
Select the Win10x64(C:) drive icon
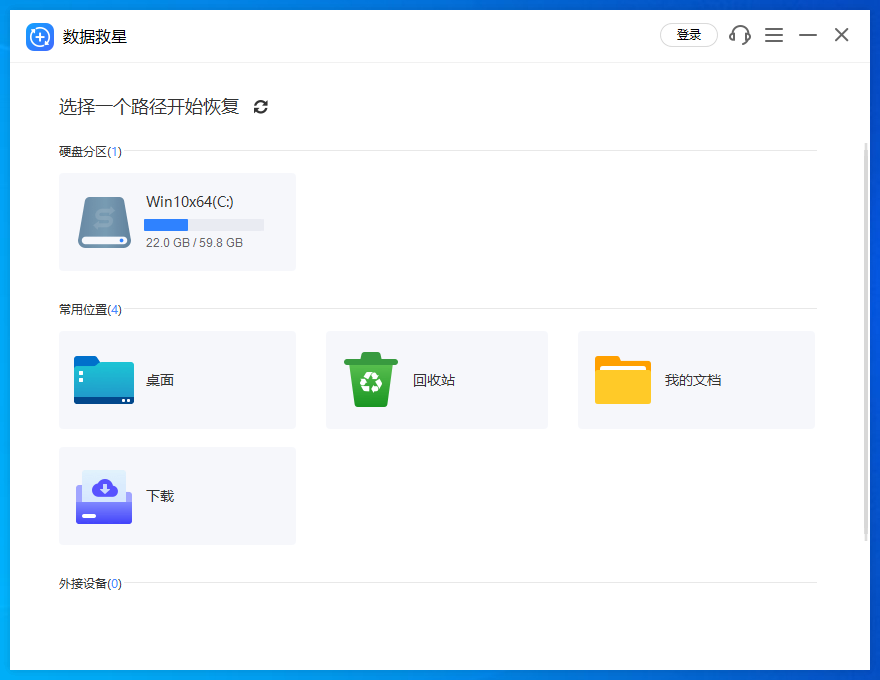click(x=104, y=222)
